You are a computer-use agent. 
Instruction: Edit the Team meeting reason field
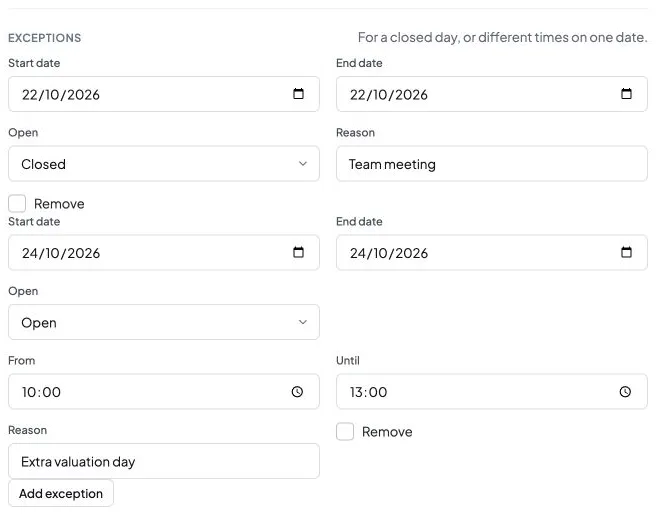492,164
